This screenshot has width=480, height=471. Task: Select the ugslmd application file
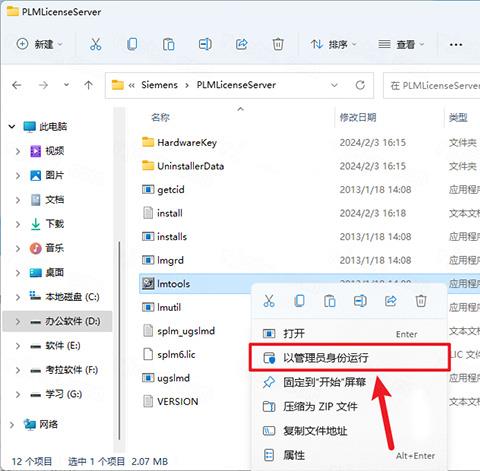click(173, 378)
